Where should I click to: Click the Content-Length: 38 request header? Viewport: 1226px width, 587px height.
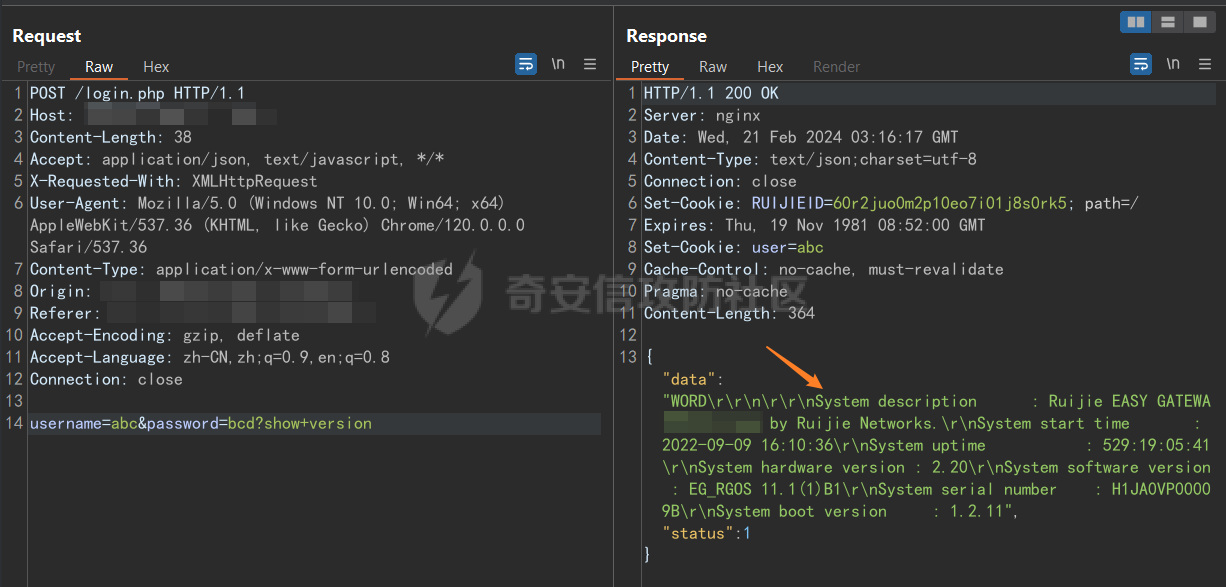(x=111, y=137)
